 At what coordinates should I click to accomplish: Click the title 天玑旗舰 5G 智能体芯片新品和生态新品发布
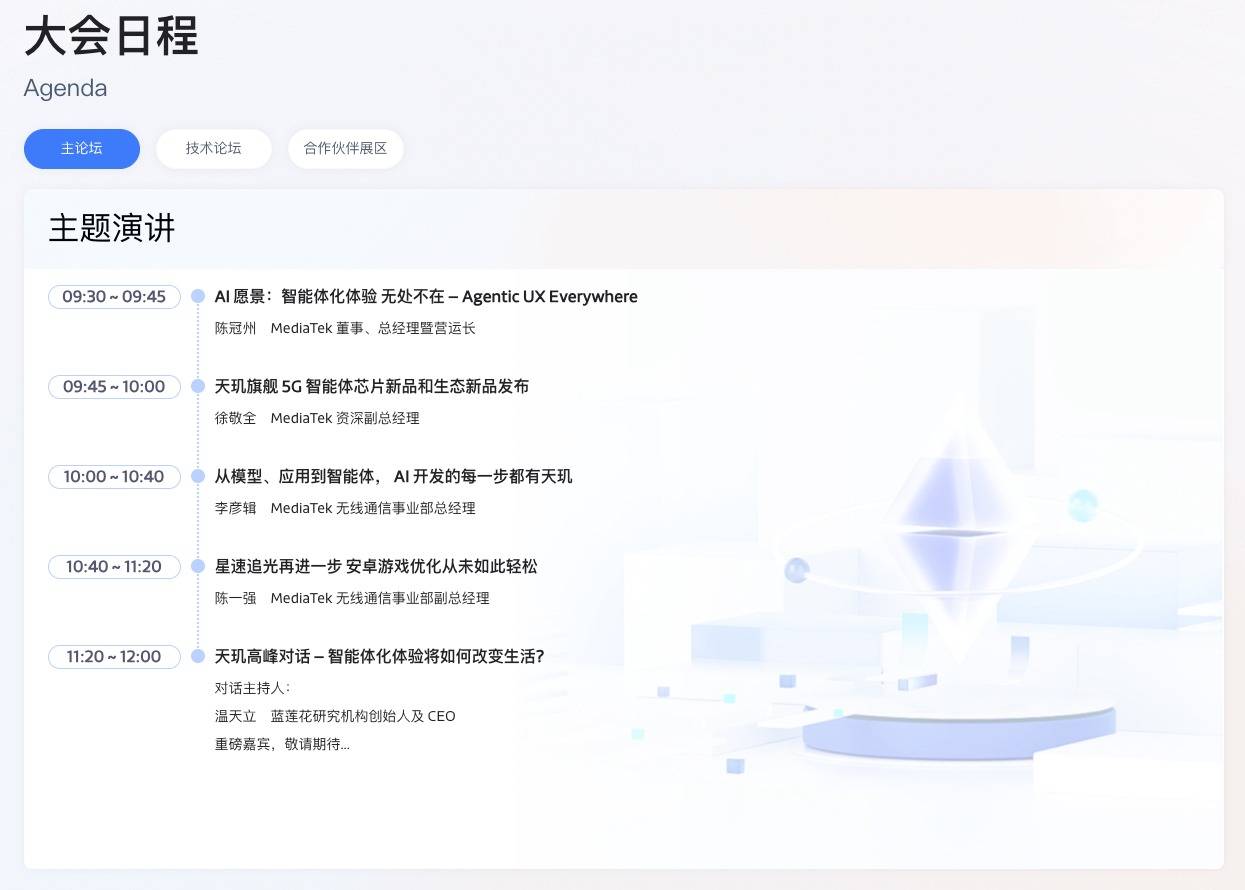(372, 386)
